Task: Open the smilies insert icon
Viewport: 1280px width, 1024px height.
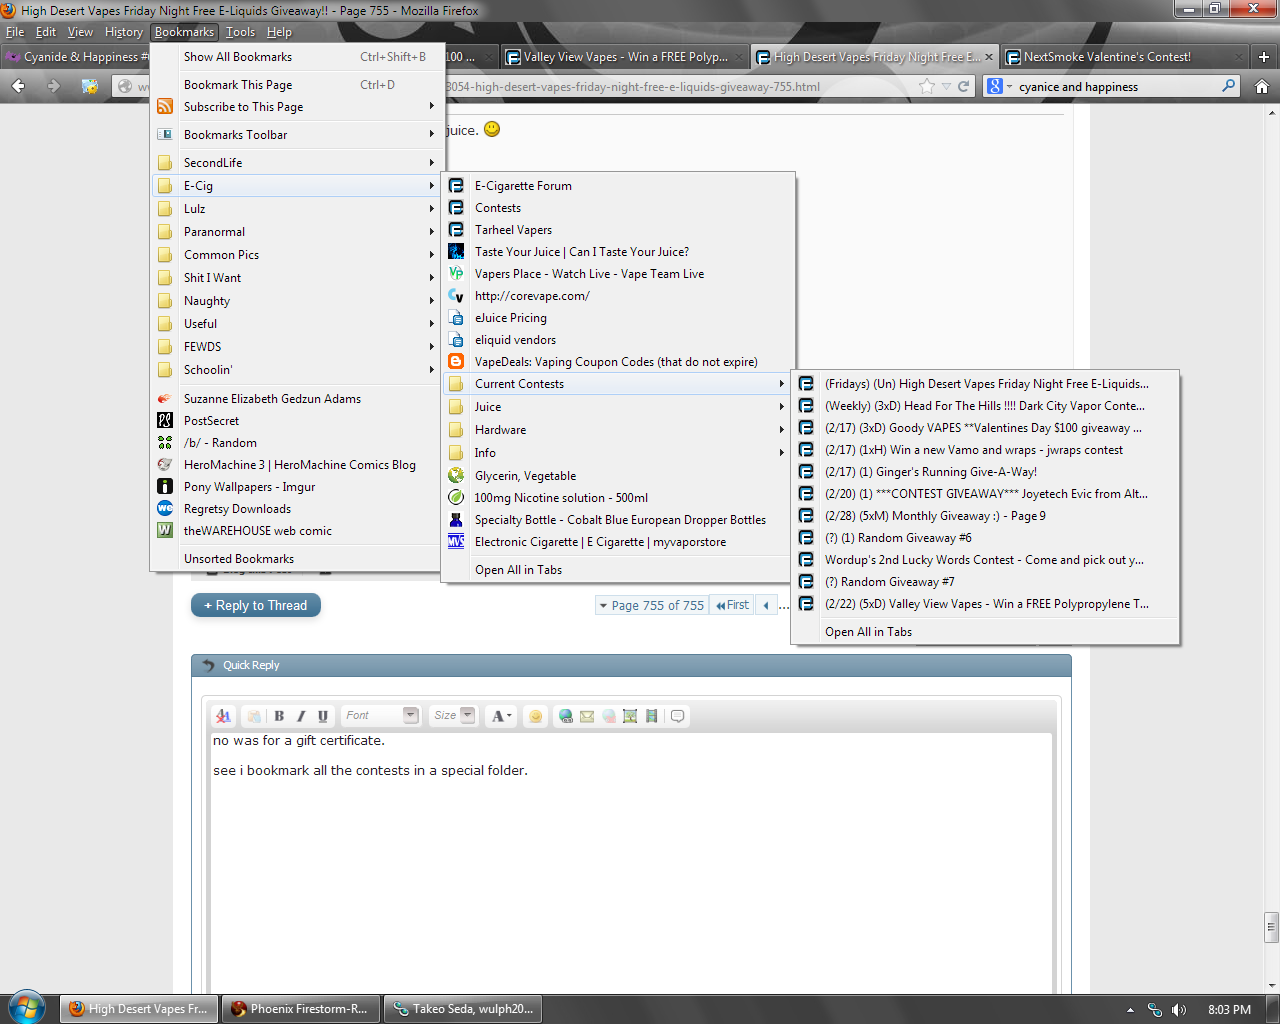Action: [x=536, y=716]
